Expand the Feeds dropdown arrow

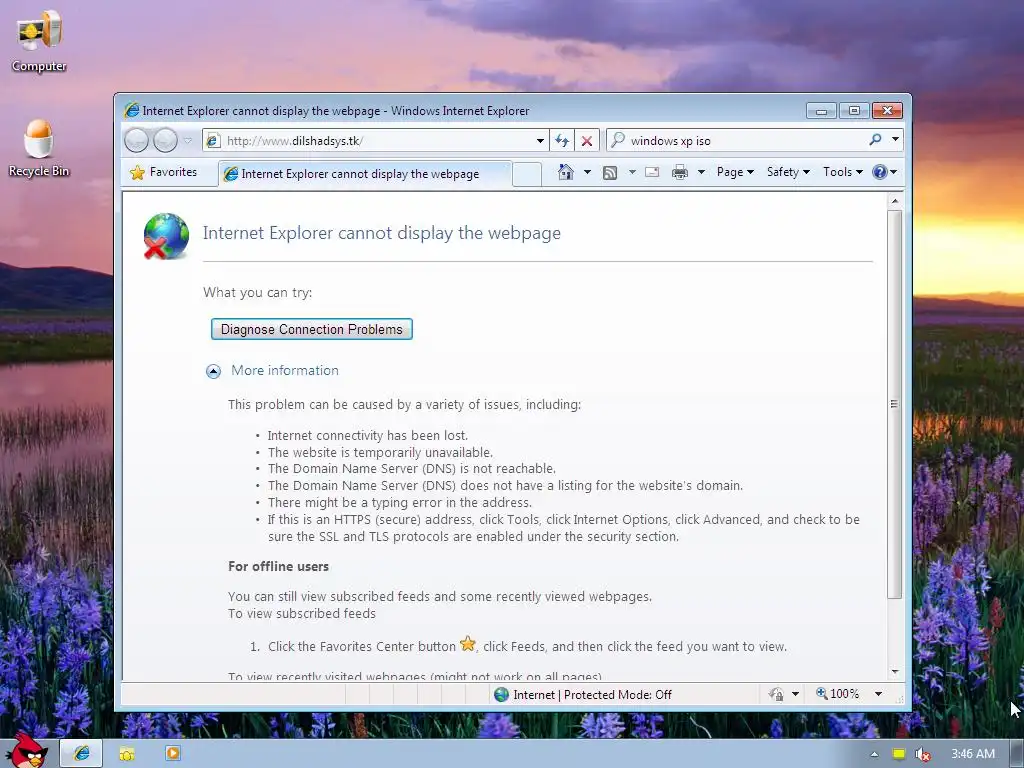point(632,172)
